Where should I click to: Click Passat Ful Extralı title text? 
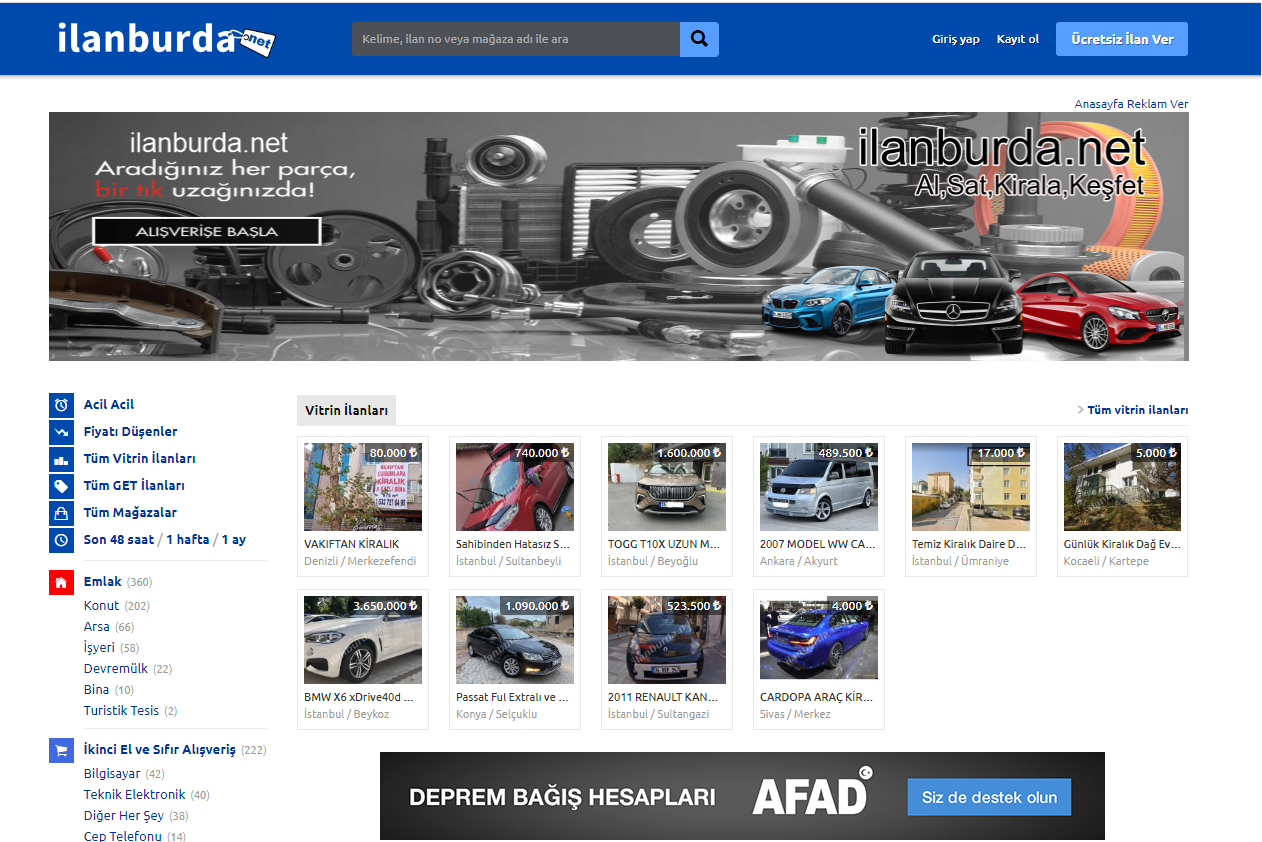point(512,698)
